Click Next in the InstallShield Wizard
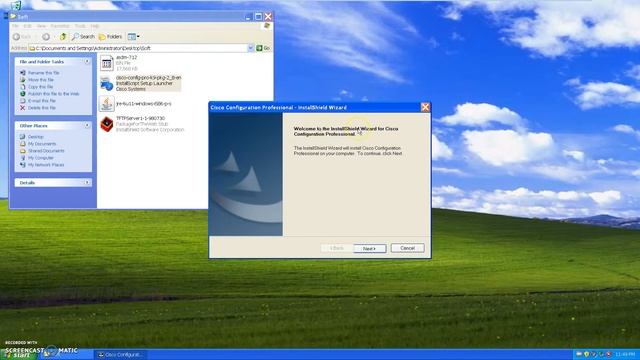Viewport: 640px width, 360px height. 369,248
